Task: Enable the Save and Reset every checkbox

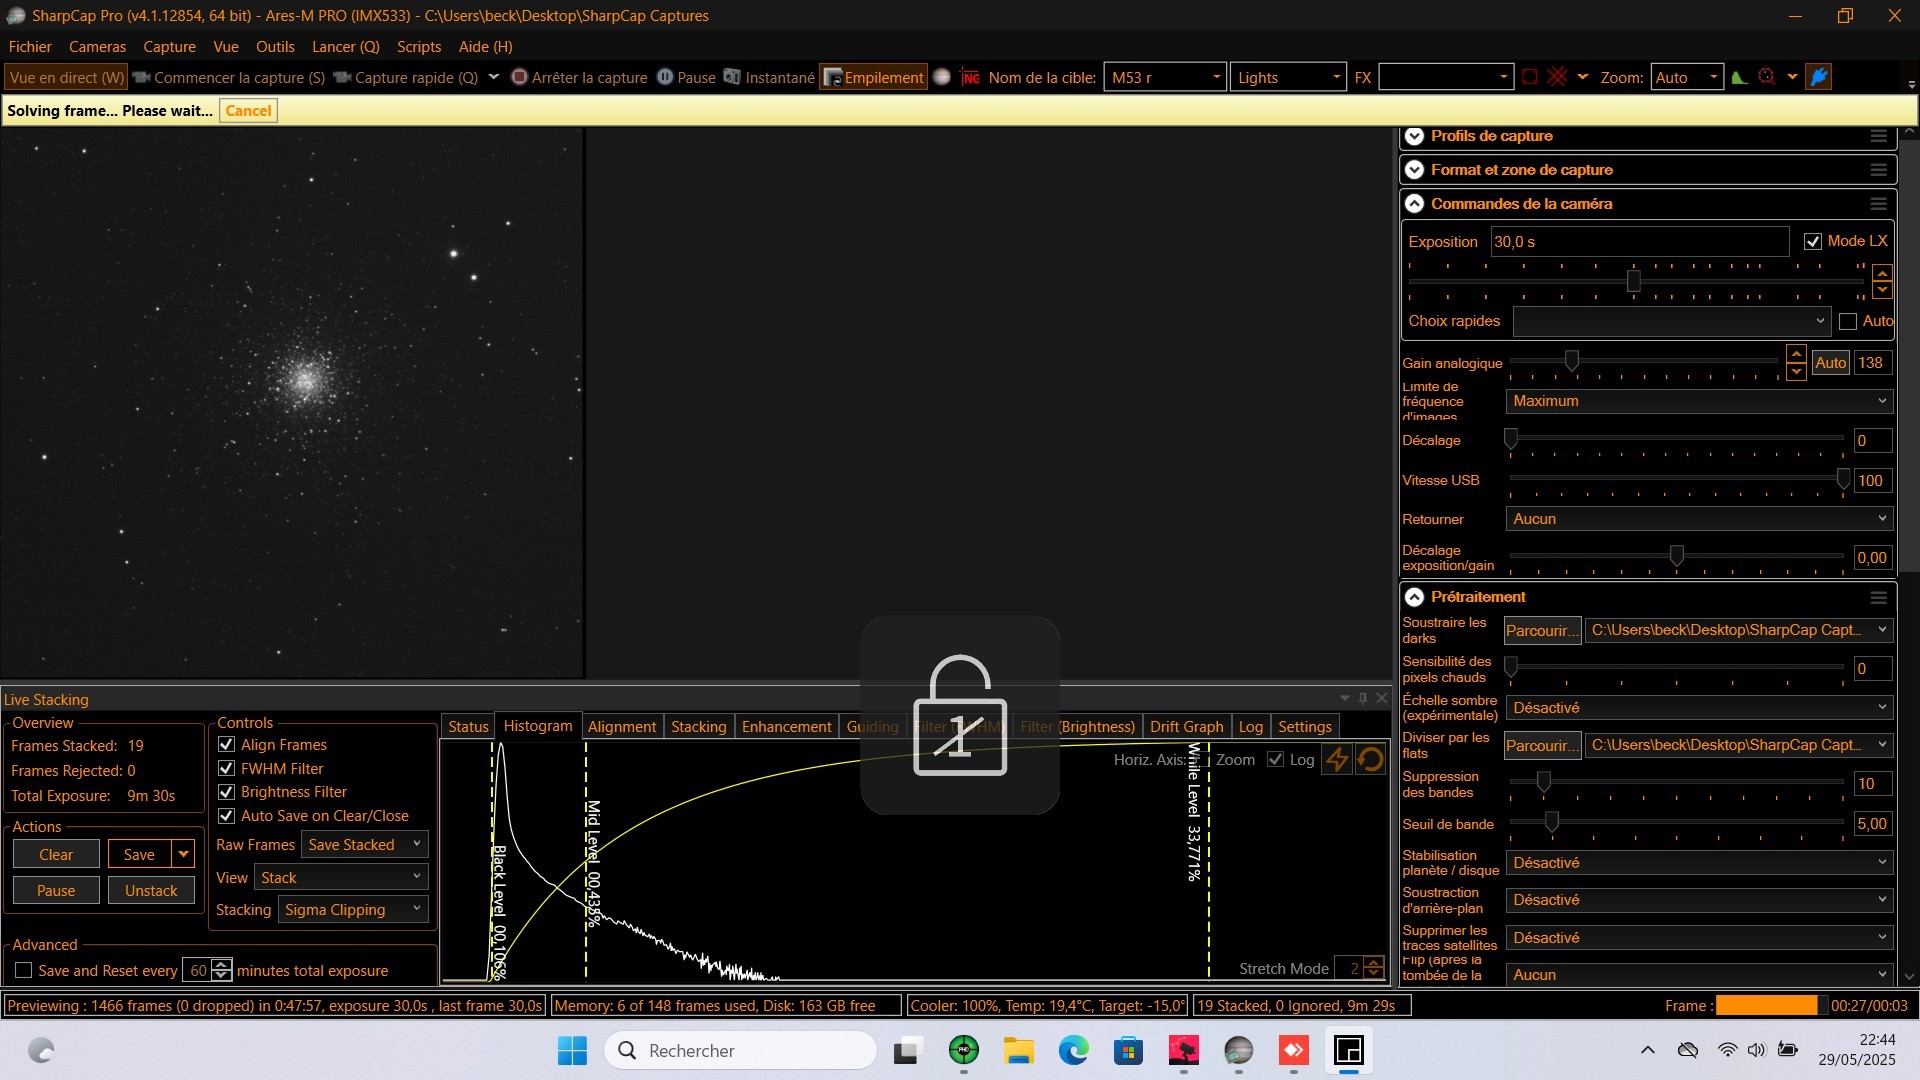Action: pyautogui.click(x=24, y=970)
